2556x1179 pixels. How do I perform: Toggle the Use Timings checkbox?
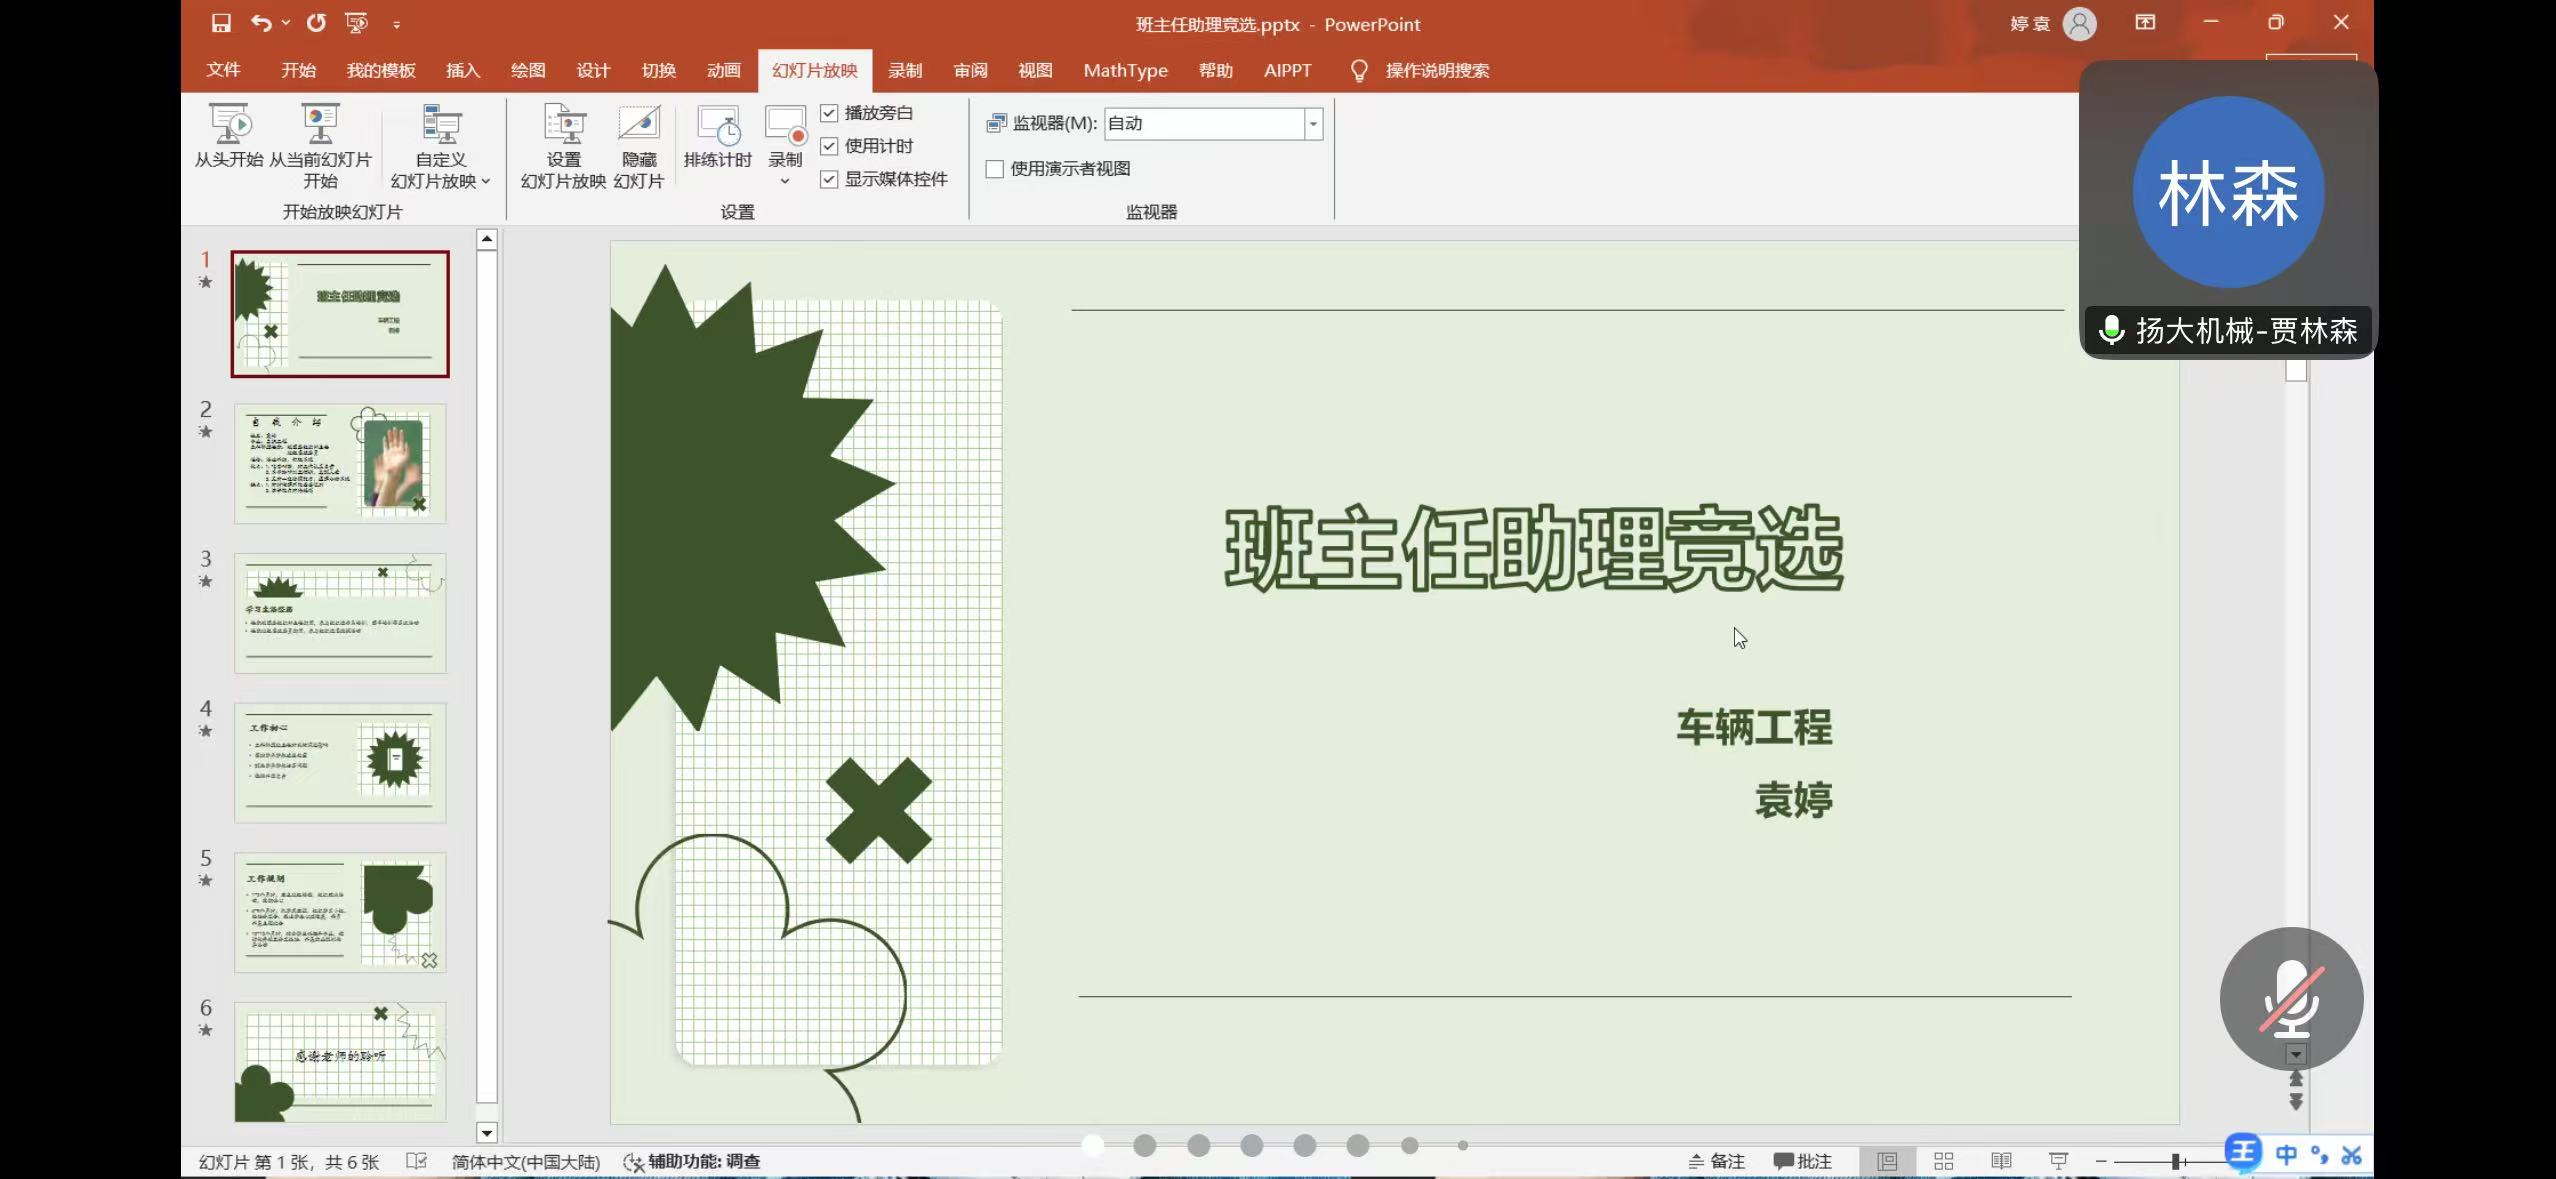click(x=829, y=146)
